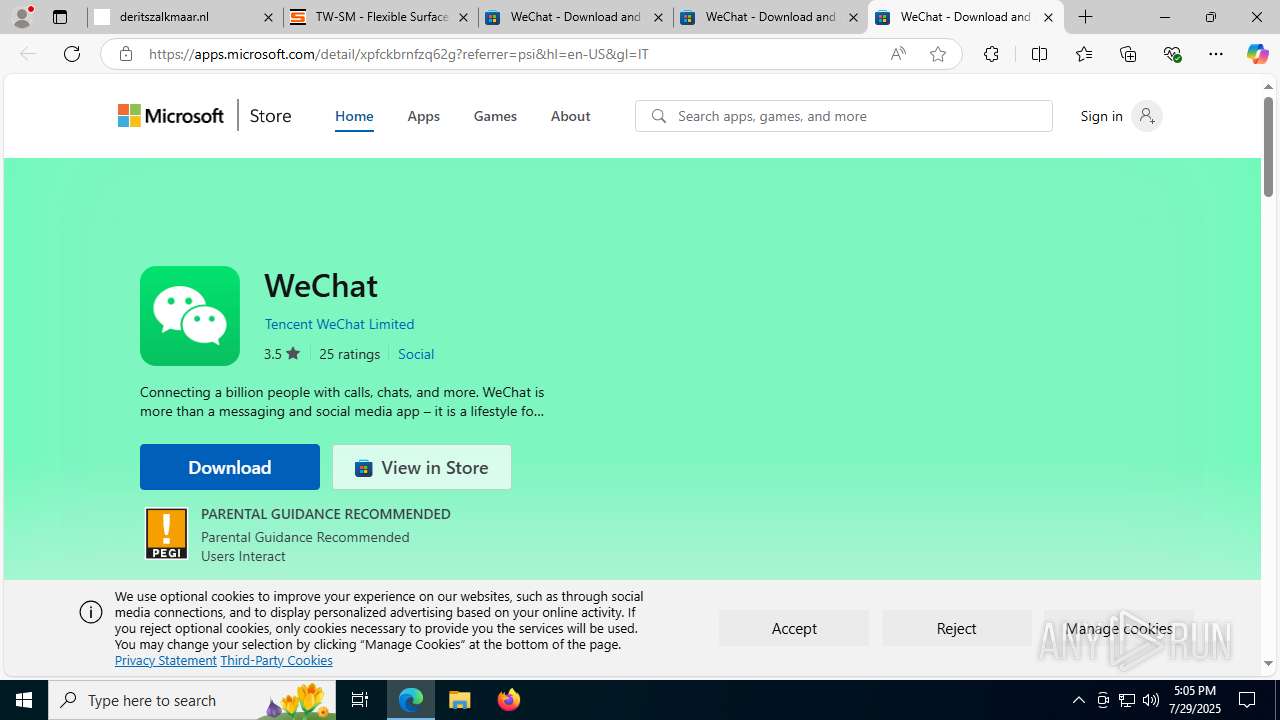Open the About nav item
1280x720 pixels.
[570, 116]
